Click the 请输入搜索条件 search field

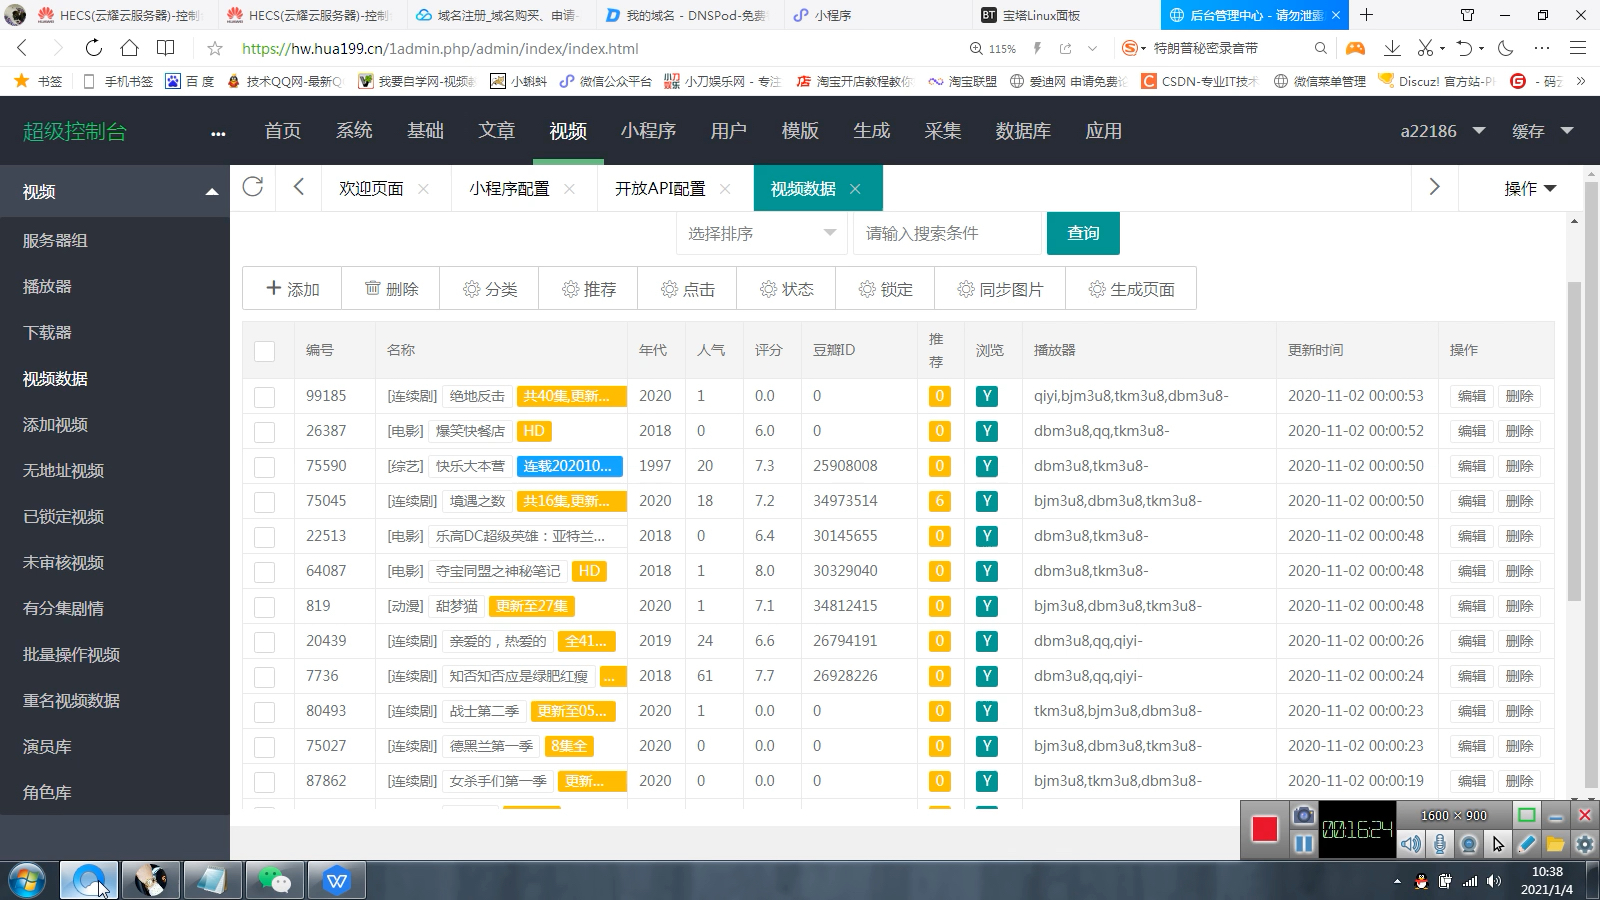tap(947, 233)
